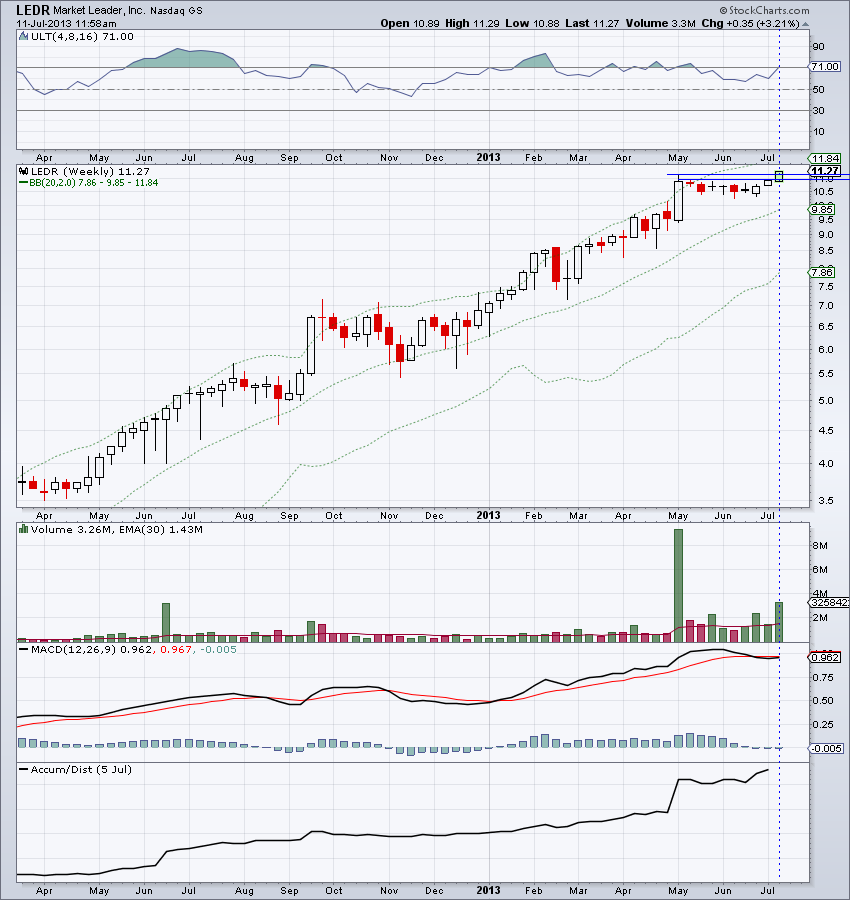Click the 71.00 ULT value tag

(x=825, y=67)
